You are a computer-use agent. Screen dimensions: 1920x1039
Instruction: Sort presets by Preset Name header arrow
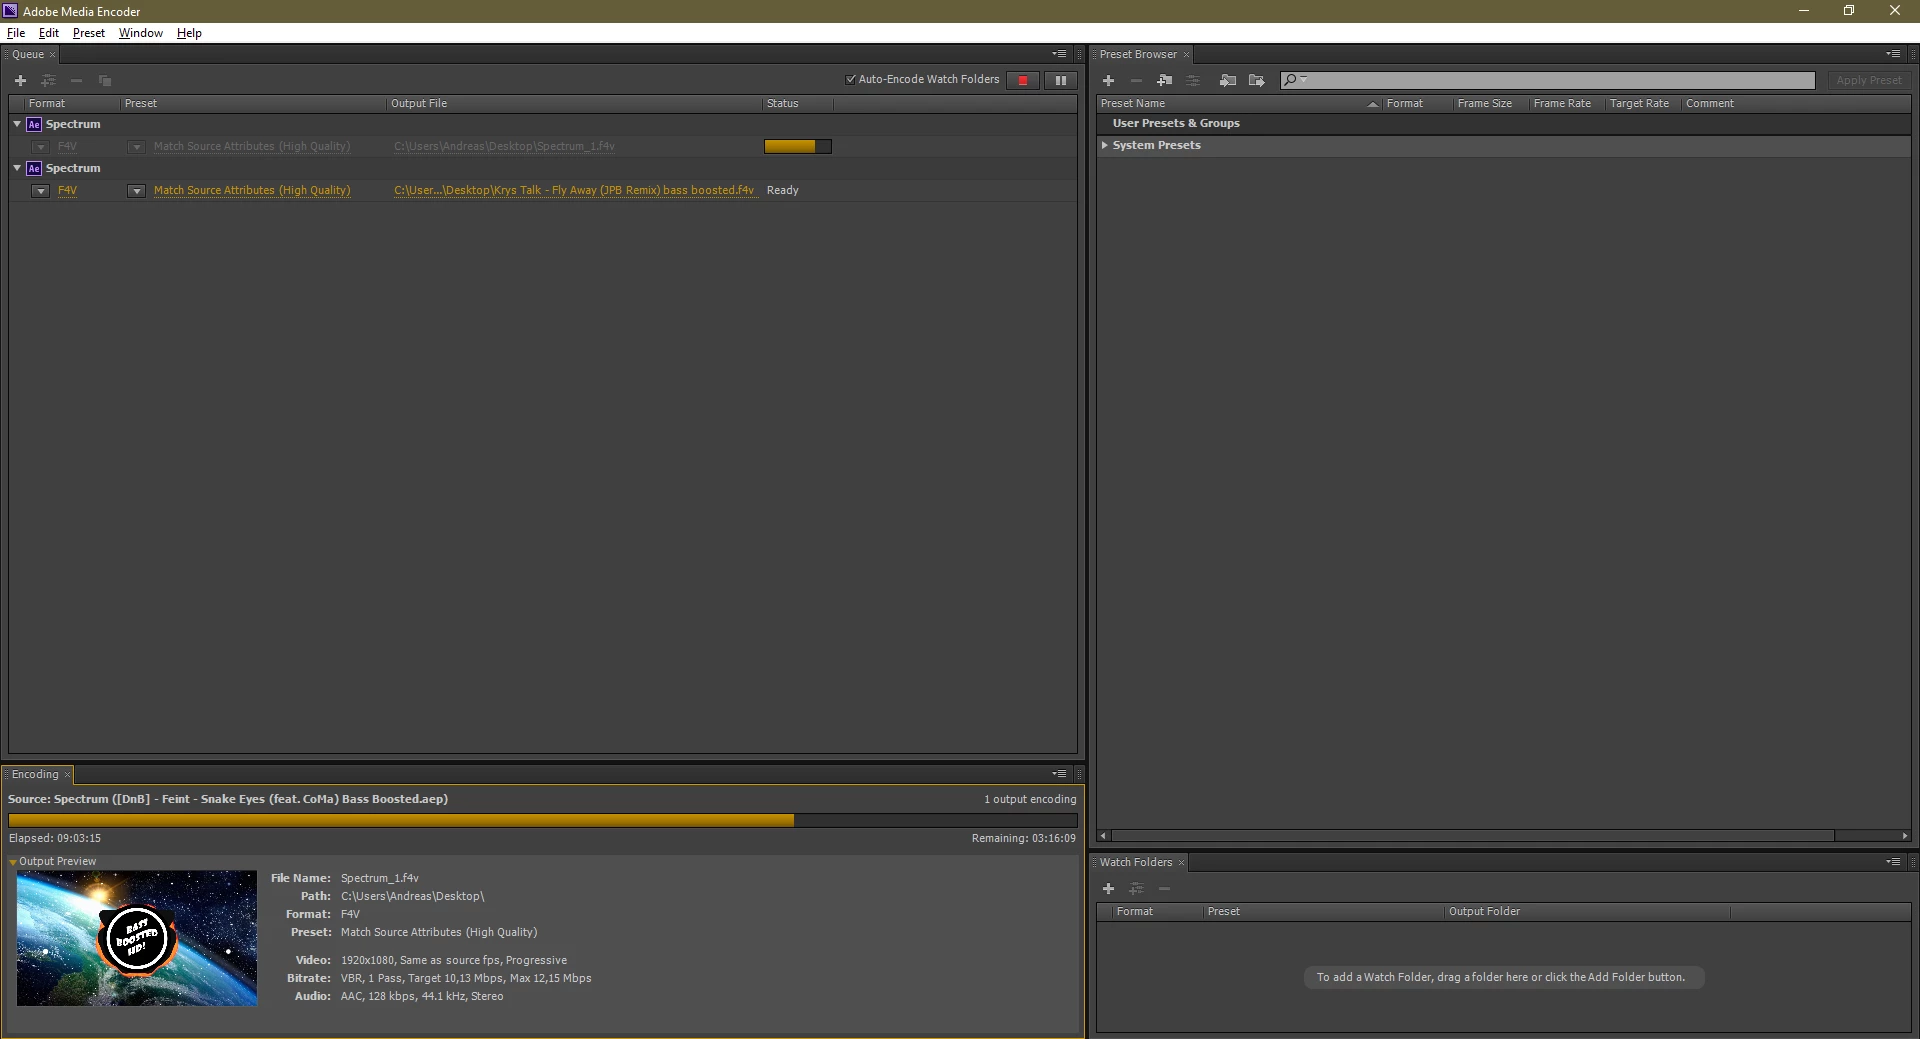1373,104
